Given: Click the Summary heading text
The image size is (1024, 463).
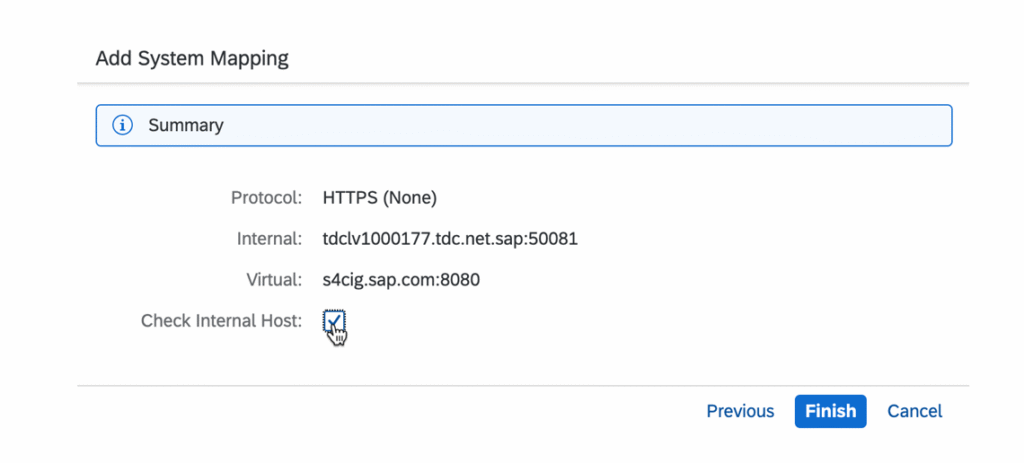Looking at the screenshot, I should pos(186,126).
